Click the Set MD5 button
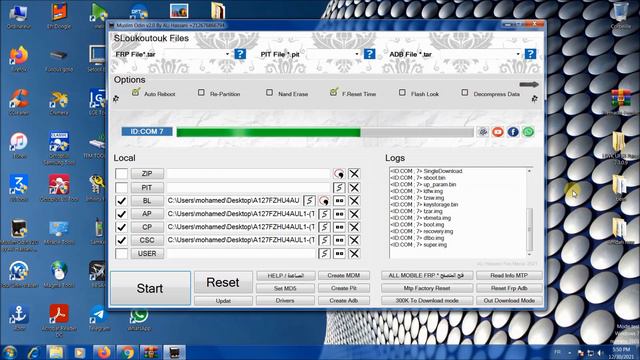Screen dimensions: 640x360 click(285, 288)
